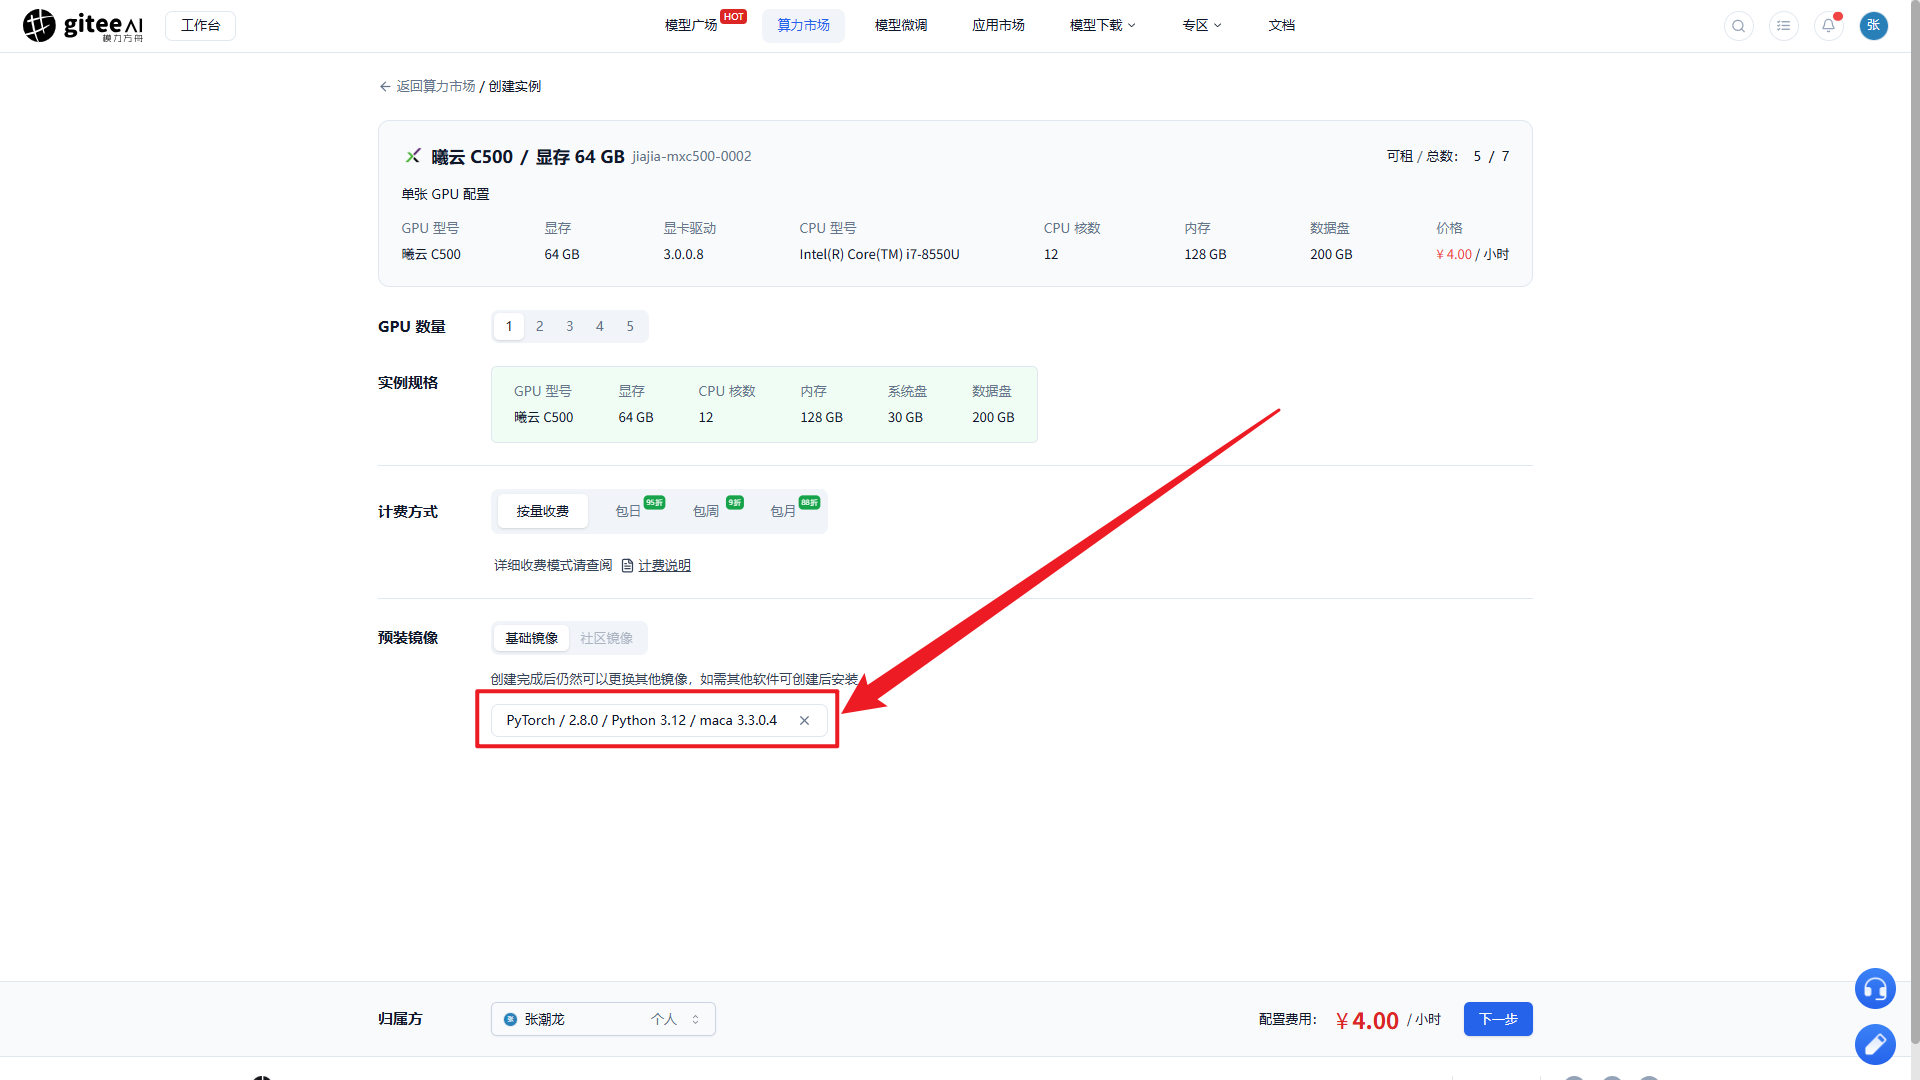
Task: Click the 下一步 button
Action: (x=1498, y=1019)
